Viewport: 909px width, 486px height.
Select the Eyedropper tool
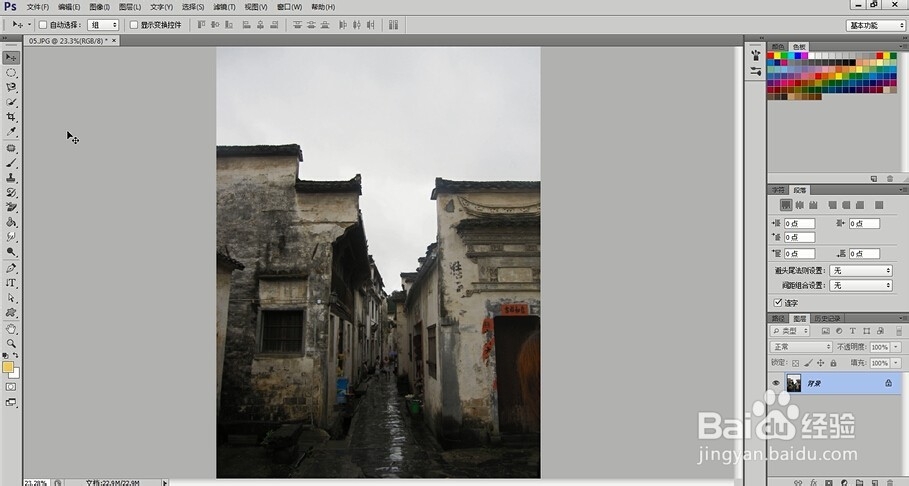pos(11,132)
